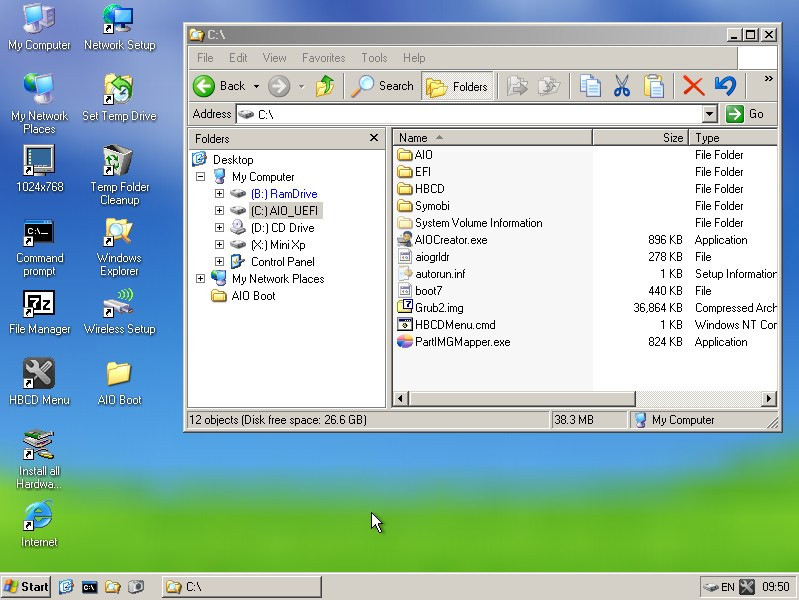Click the horizontal scrollbar right arrow
The height and width of the screenshot is (600, 799).
[x=768, y=399]
